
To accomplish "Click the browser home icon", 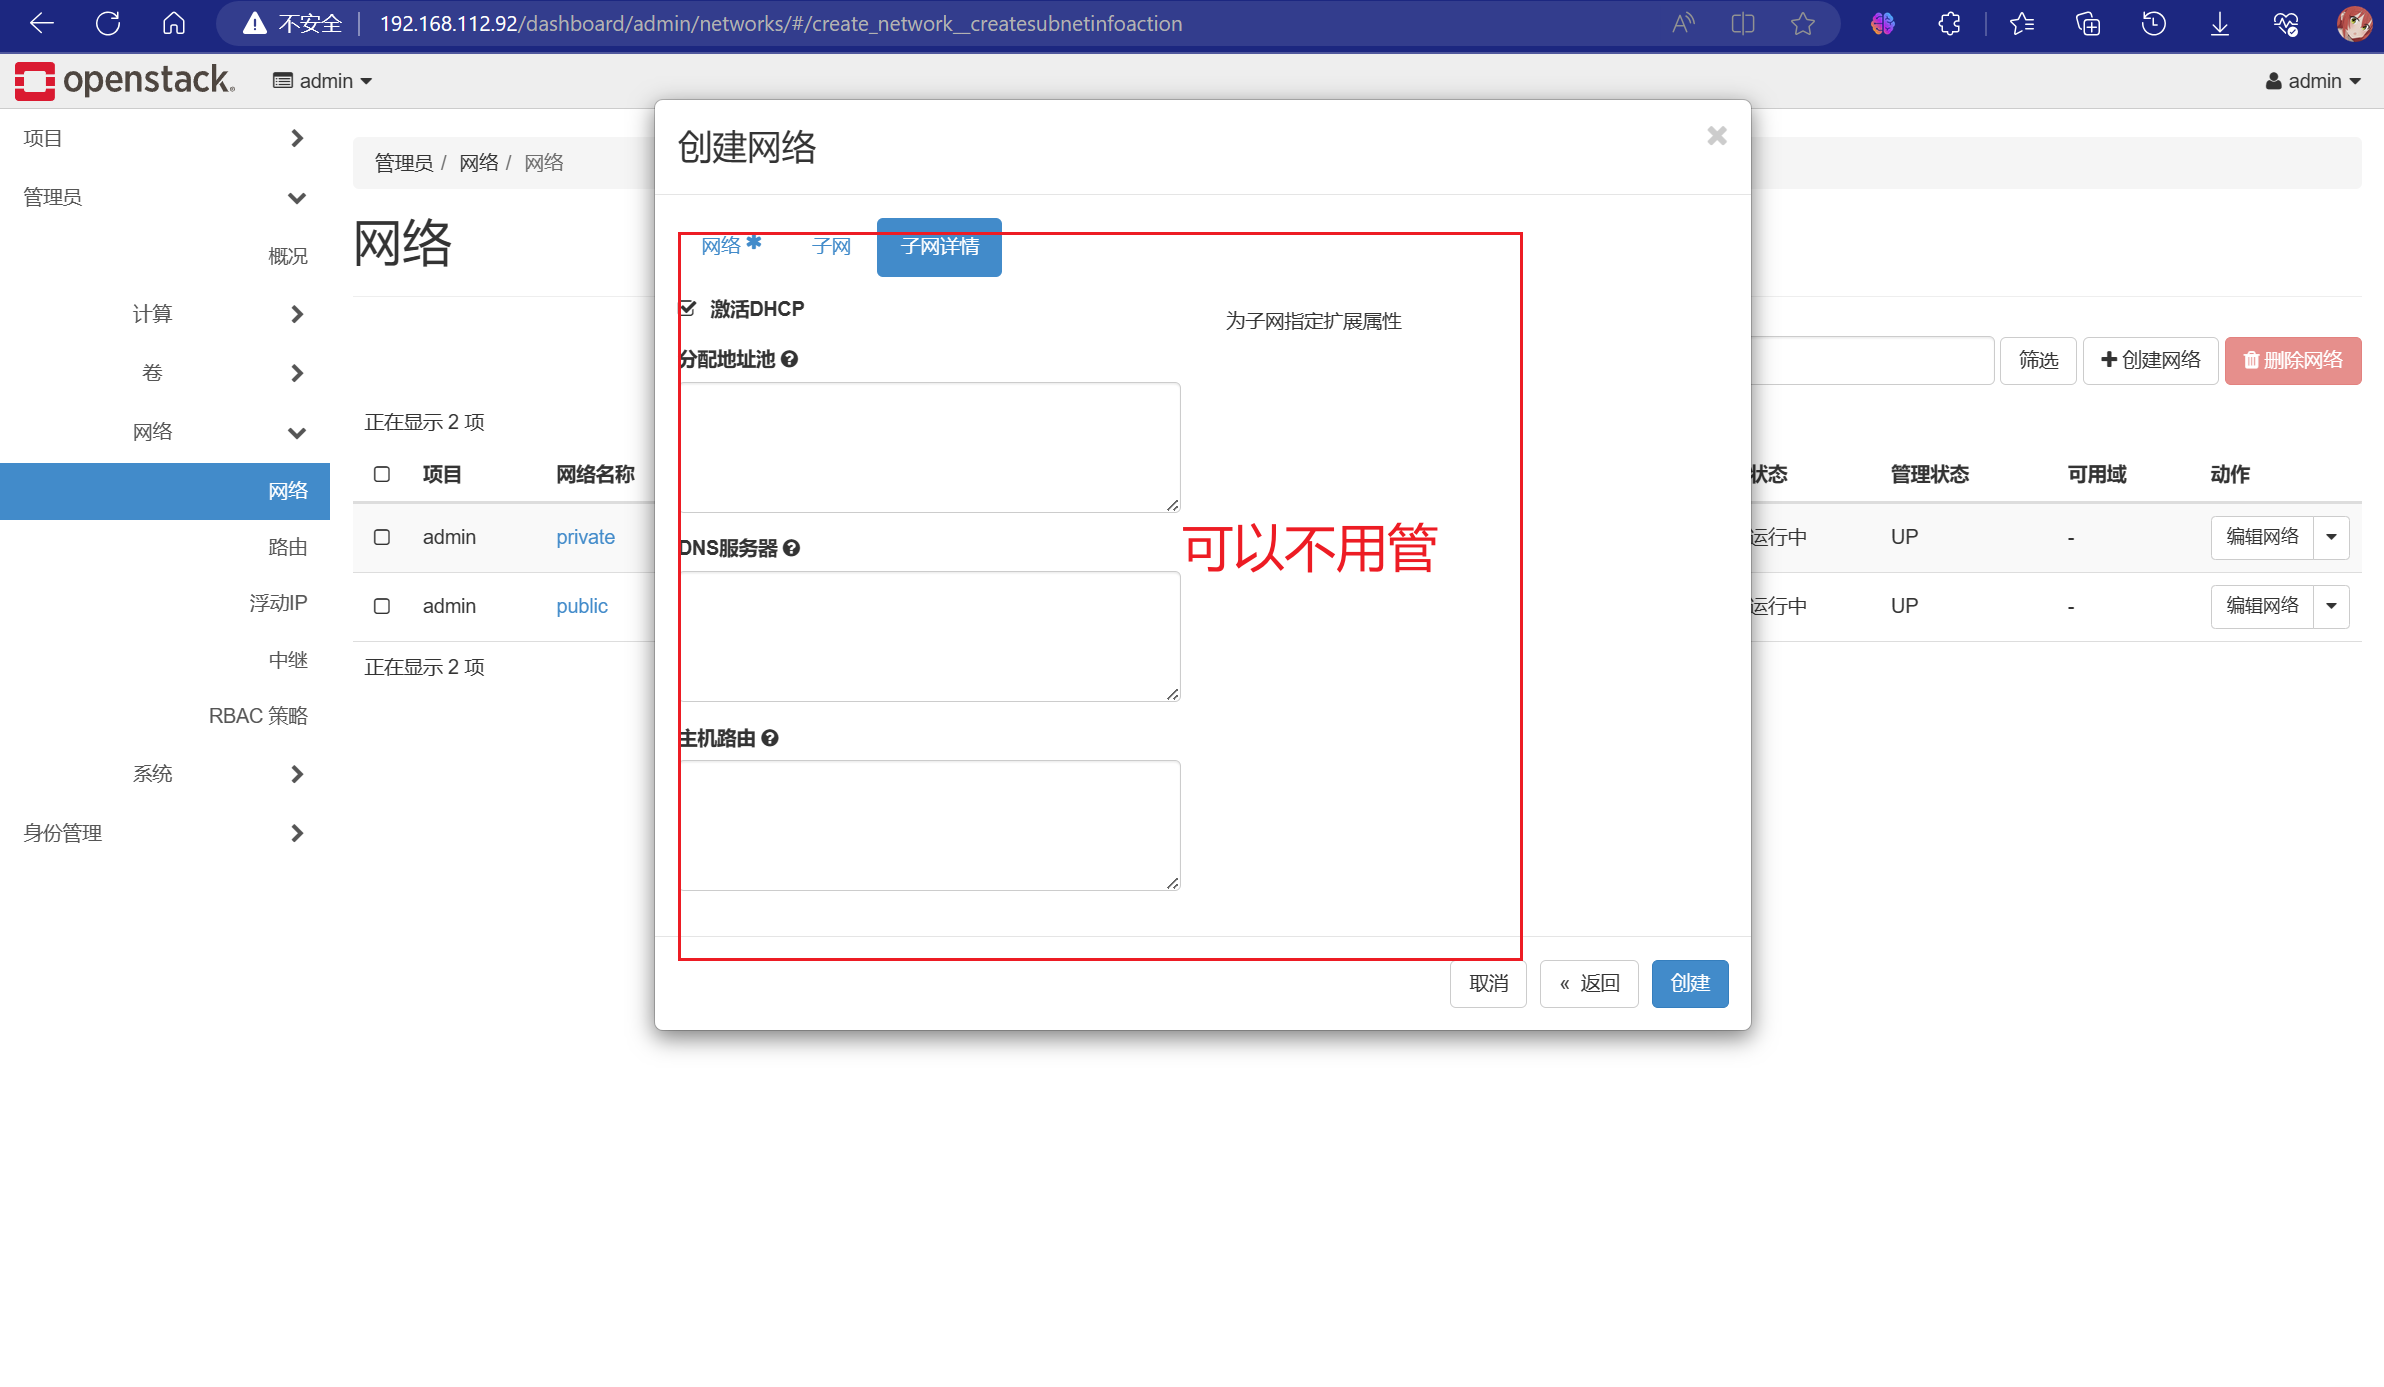I will pos(174,23).
